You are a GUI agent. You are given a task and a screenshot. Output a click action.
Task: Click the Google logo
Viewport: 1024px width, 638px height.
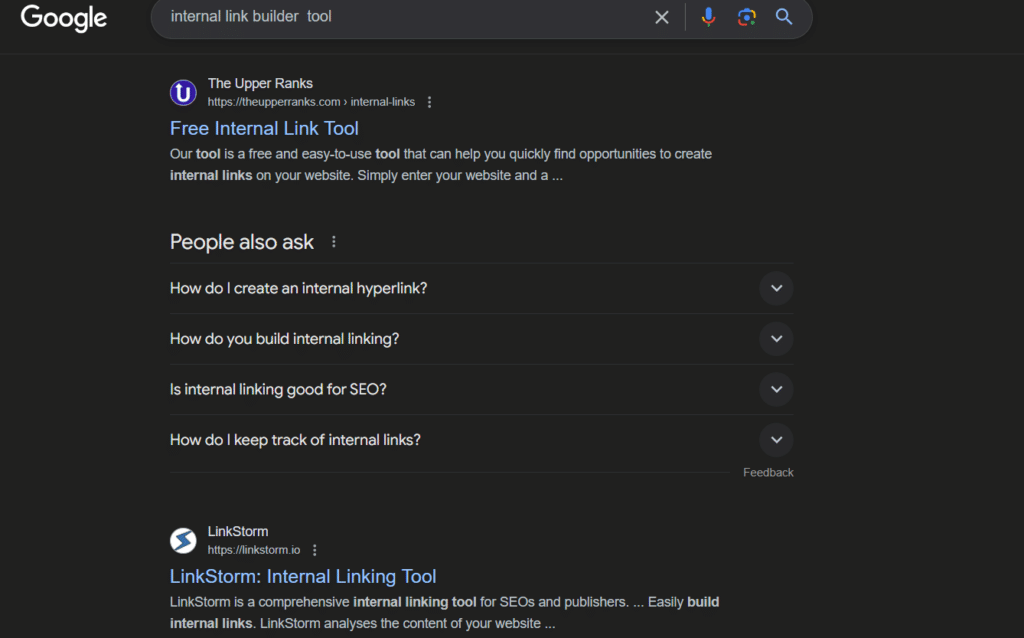63,18
